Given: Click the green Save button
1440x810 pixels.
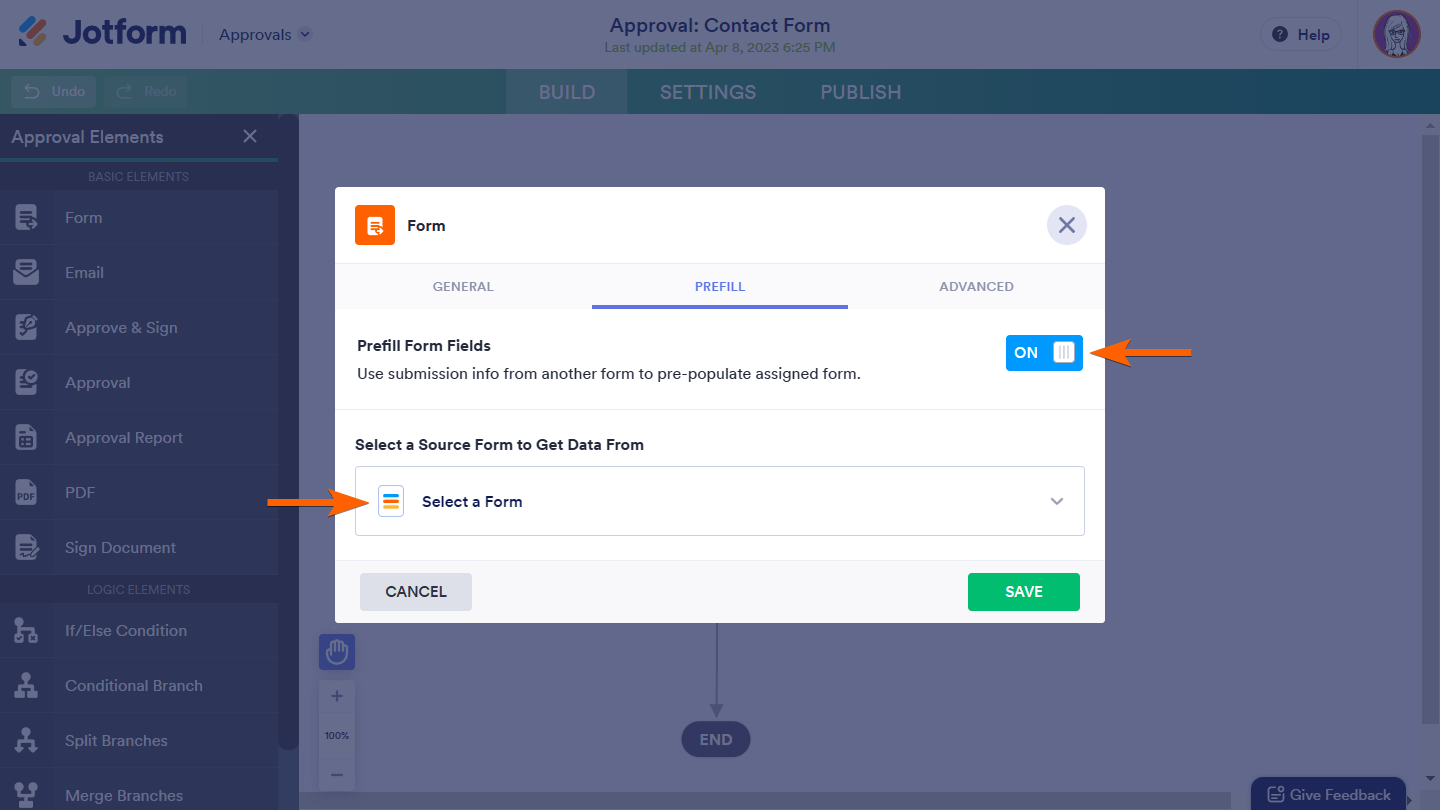Looking at the screenshot, I should click(x=1023, y=592).
